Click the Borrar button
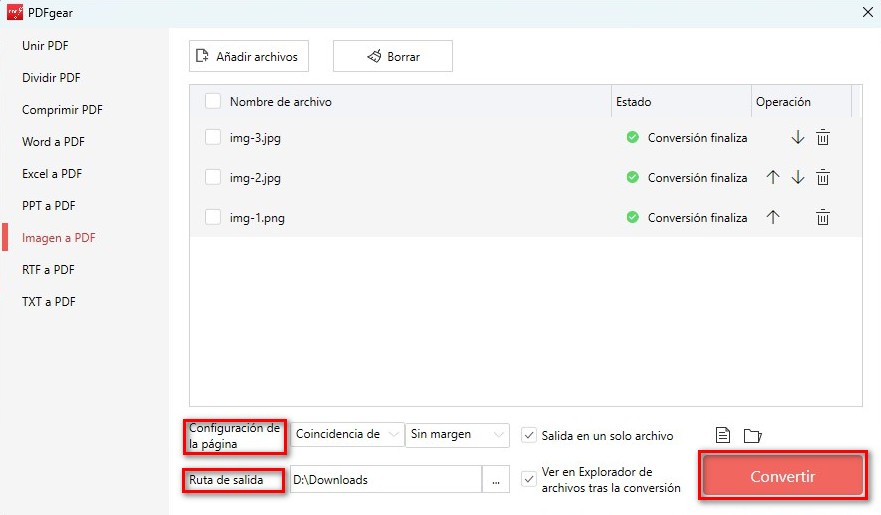The width and height of the screenshot is (881, 515). coord(393,56)
